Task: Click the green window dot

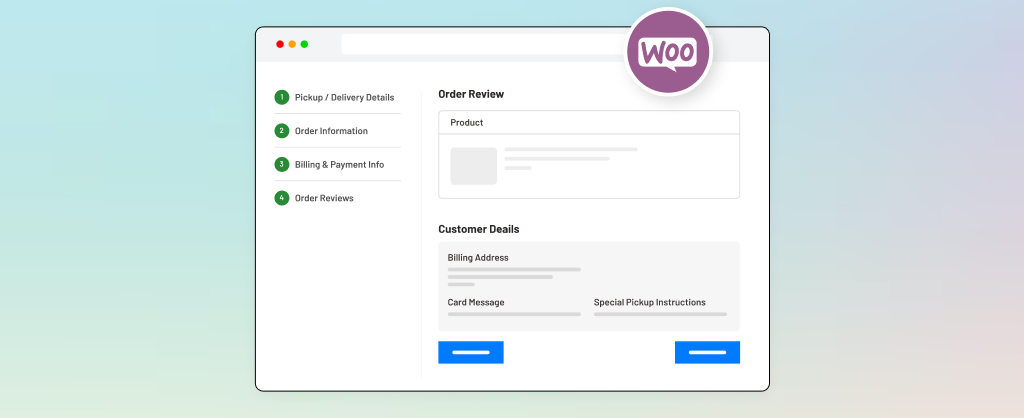Action: click(x=304, y=44)
